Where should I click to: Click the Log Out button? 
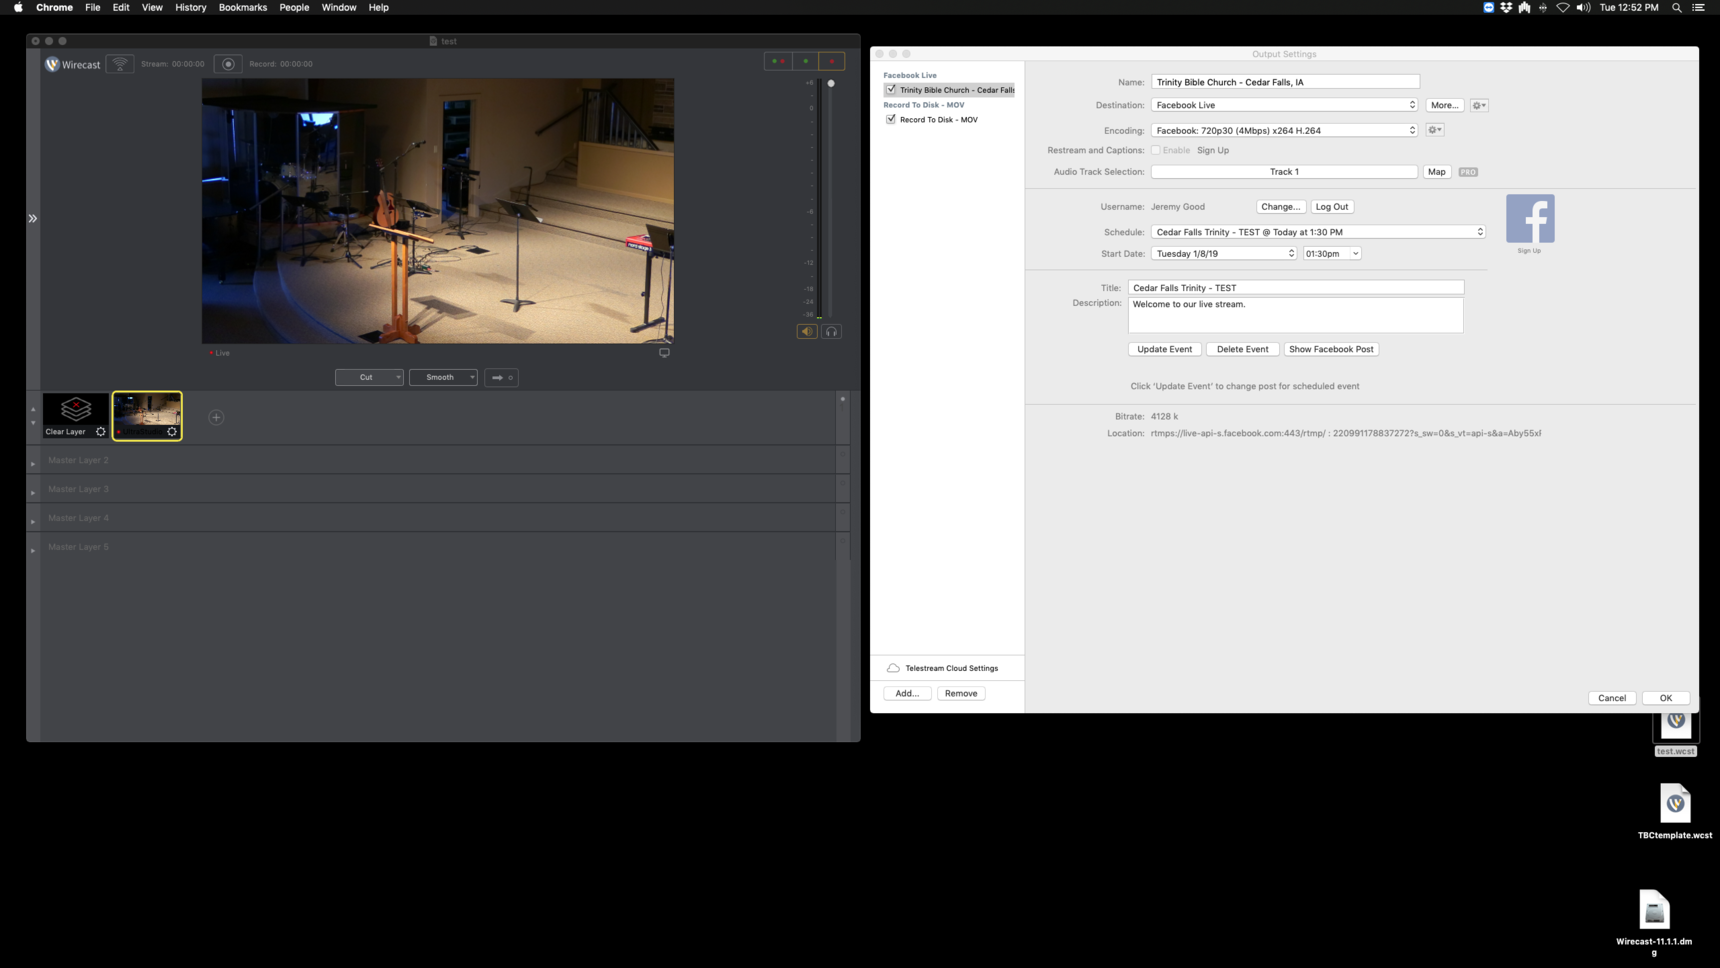pyautogui.click(x=1332, y=207)
